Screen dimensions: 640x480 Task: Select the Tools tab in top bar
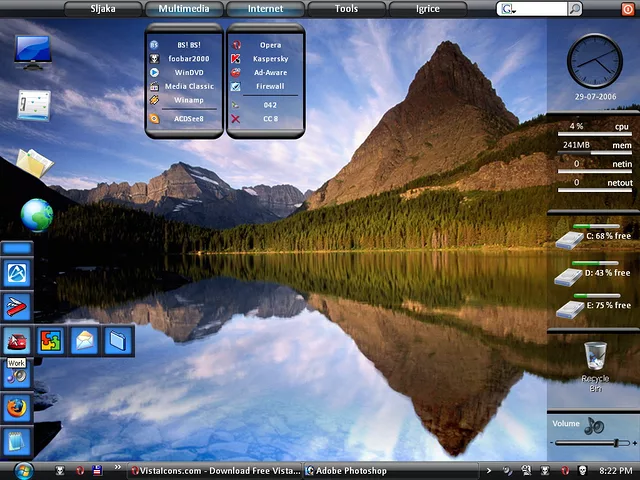[x=346, y=9]
